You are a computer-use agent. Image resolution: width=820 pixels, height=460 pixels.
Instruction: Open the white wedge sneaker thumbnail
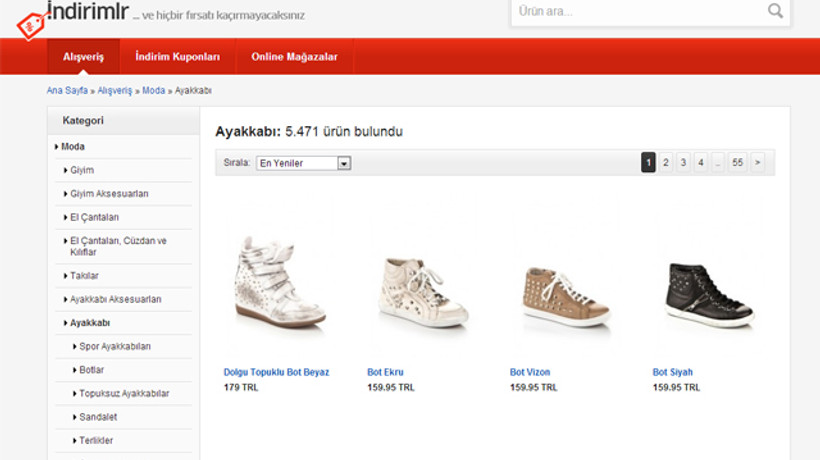pos(279,284)
